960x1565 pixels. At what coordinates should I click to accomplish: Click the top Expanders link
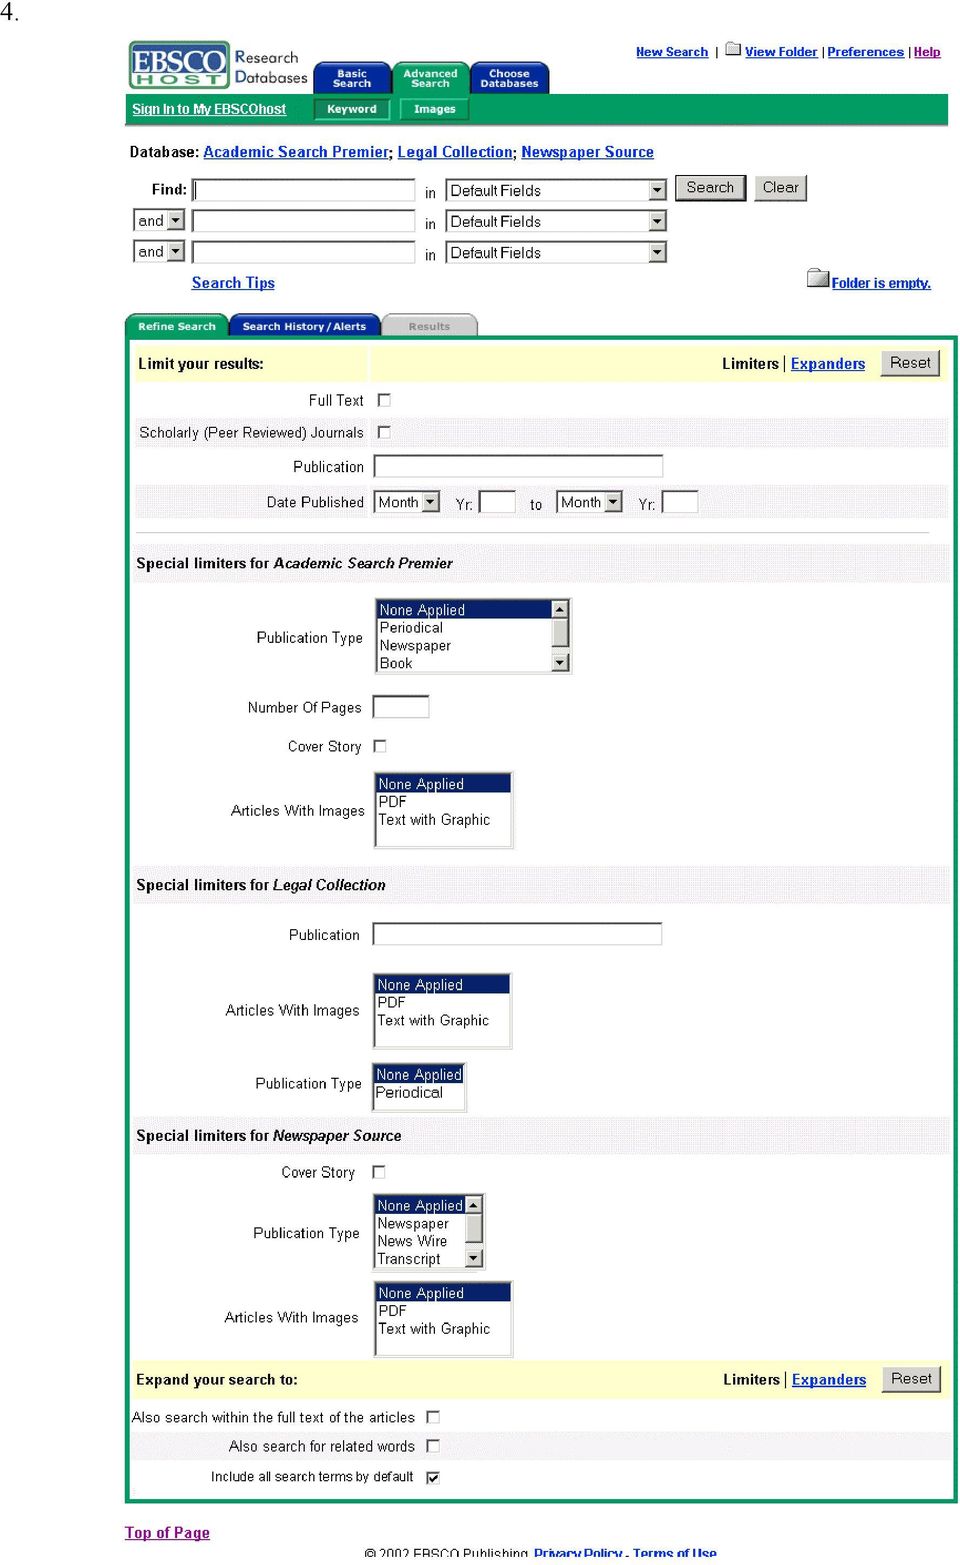click(x=828, y=364)
